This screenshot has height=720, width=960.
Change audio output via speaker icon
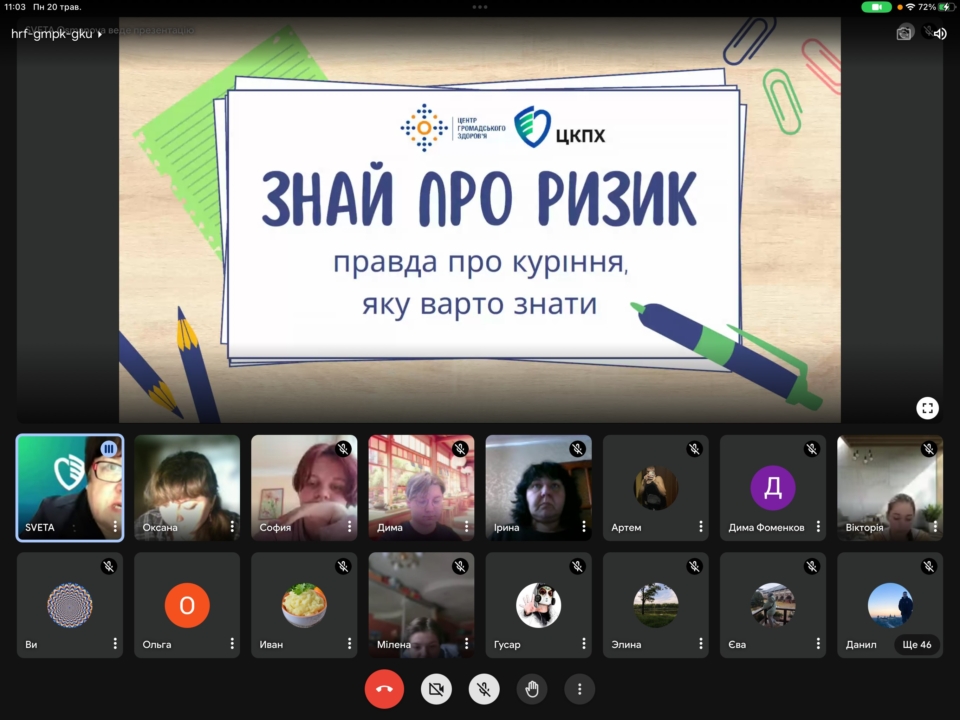(x=938, y=33)
